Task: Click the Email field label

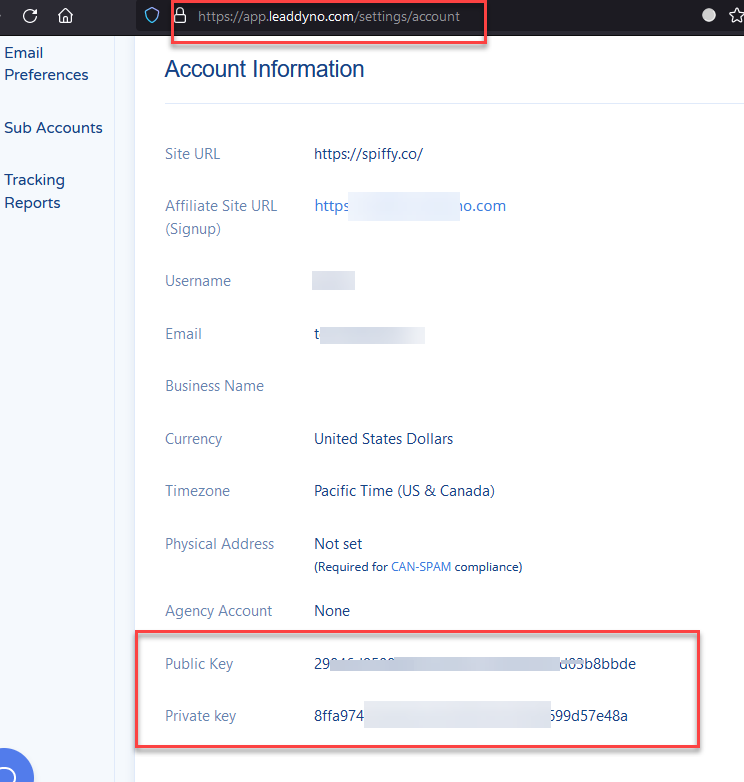Action: pyautogui.click(x=184, y=334)
